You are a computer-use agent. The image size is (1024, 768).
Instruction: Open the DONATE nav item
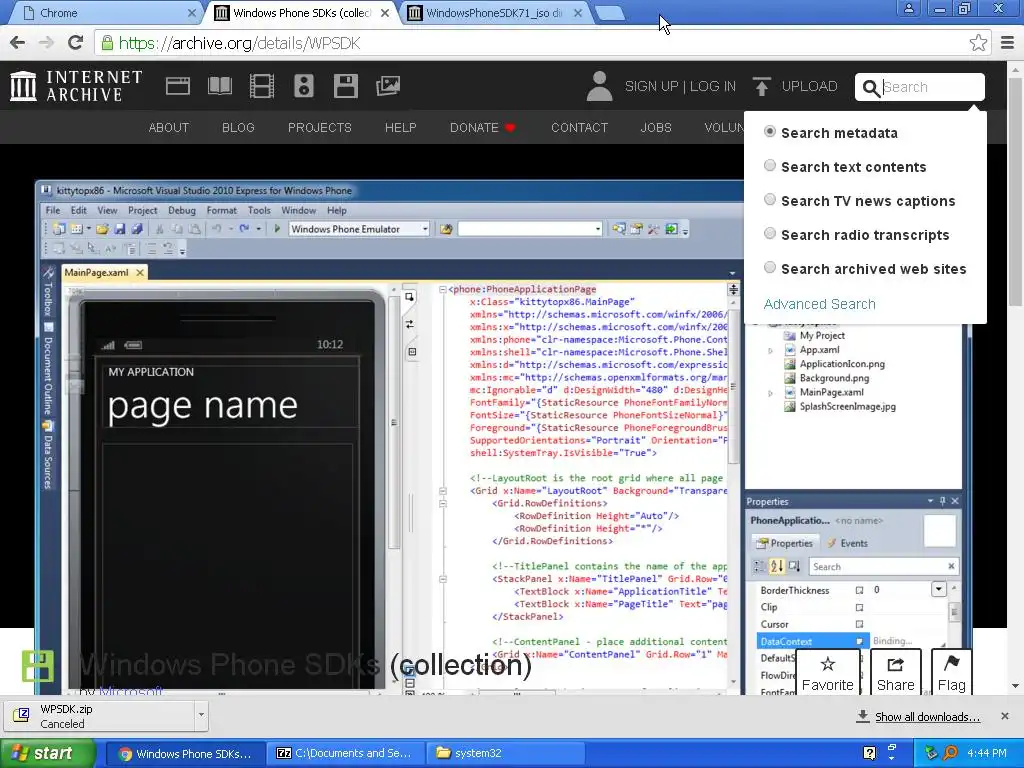click(x=474, y=127)
